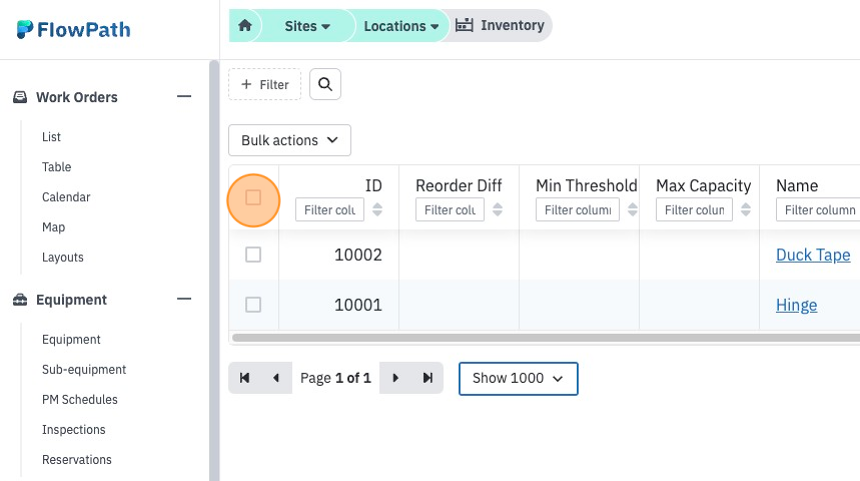The image size is (860, 481).
Task: Sort by the ID column arrows
Action: click(x=377, y=210)
